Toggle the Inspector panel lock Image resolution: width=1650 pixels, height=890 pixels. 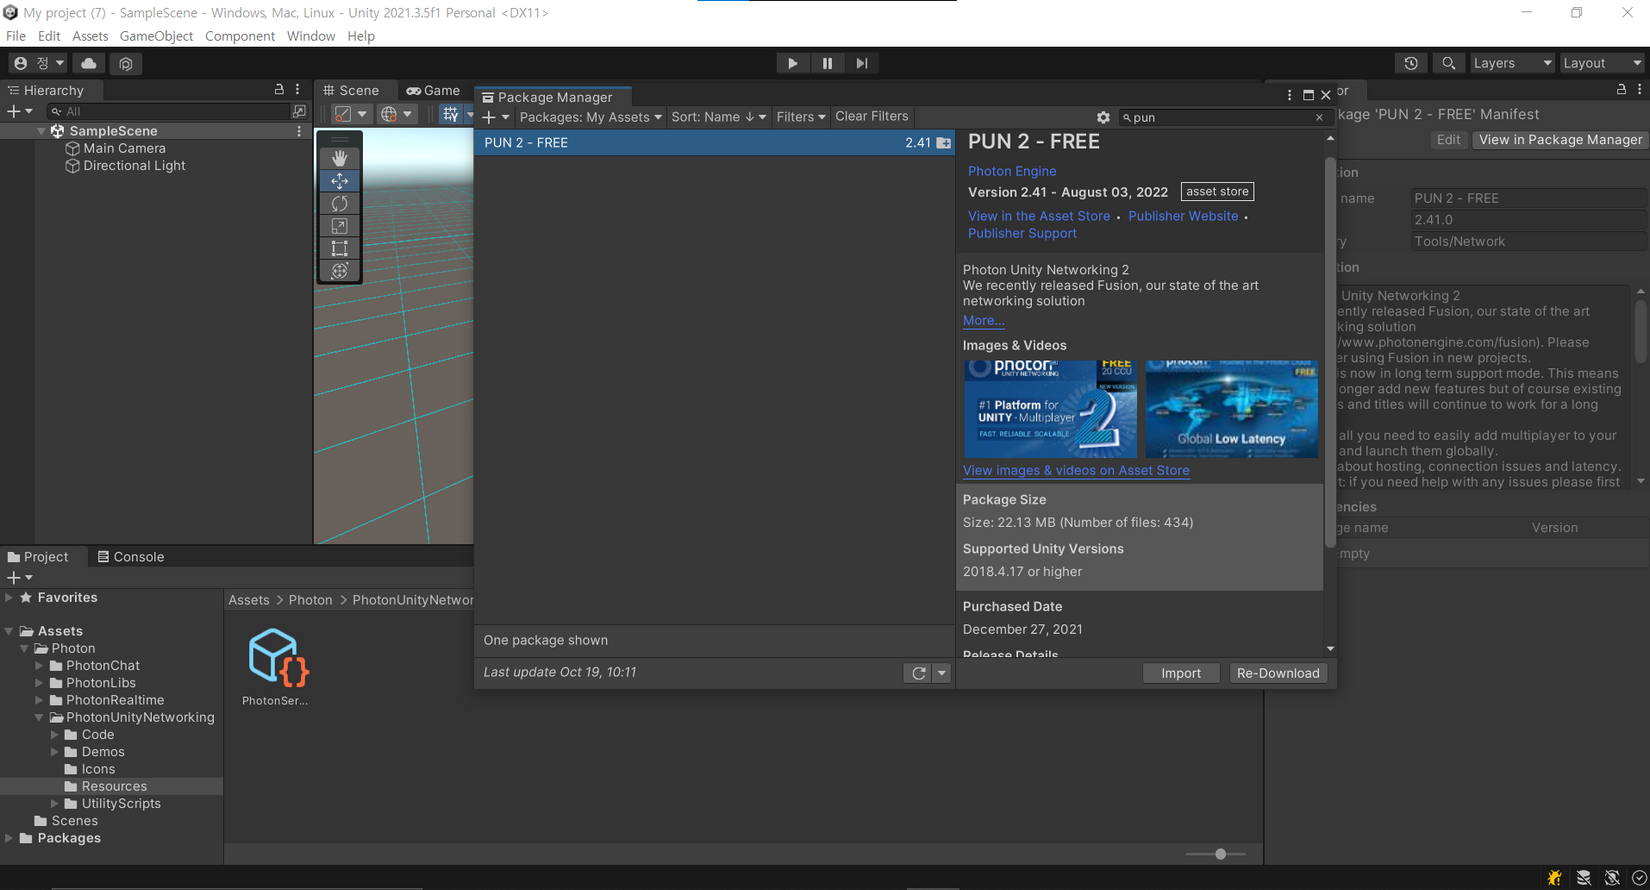[x=1621, y=89]
